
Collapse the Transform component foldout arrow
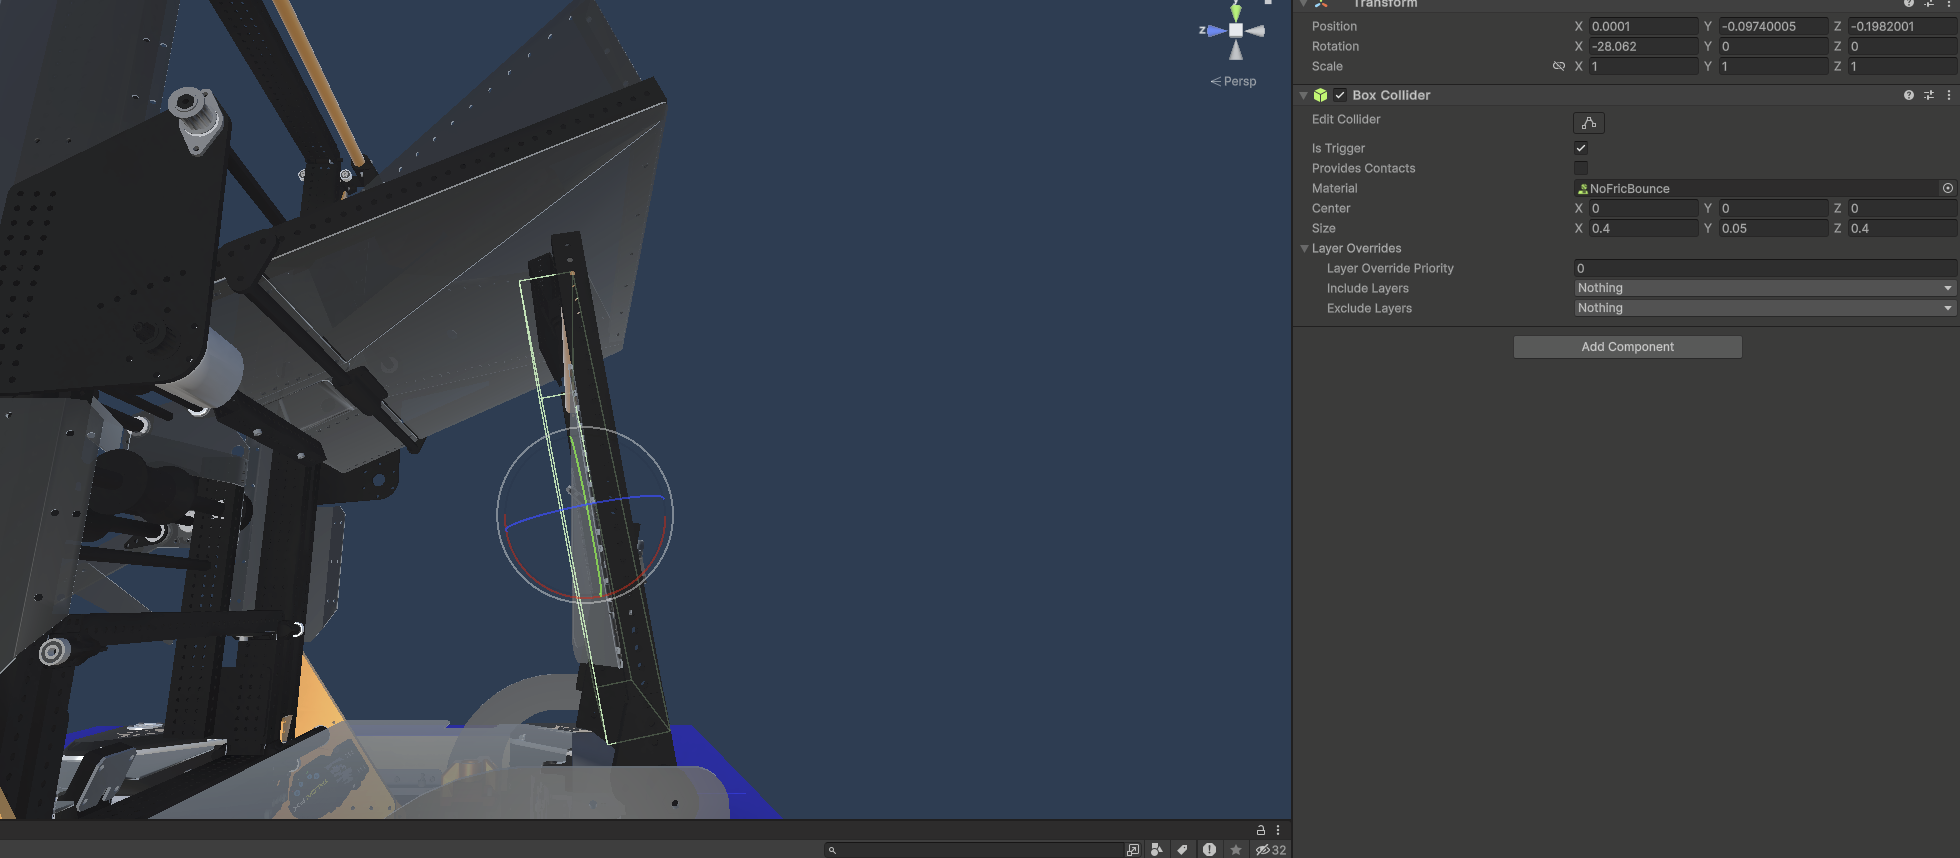pyautogui.click(x=1303, y=4)
